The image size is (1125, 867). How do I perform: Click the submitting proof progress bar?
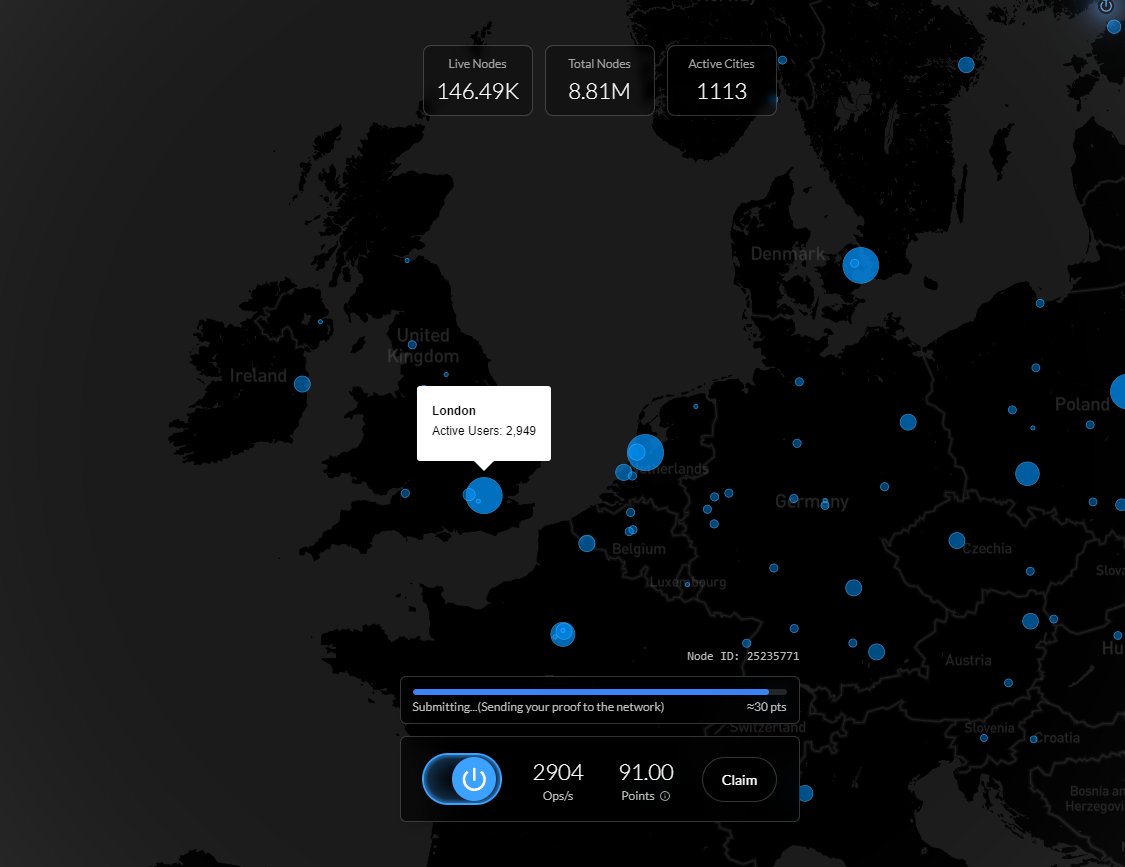(x=600, y=692)
